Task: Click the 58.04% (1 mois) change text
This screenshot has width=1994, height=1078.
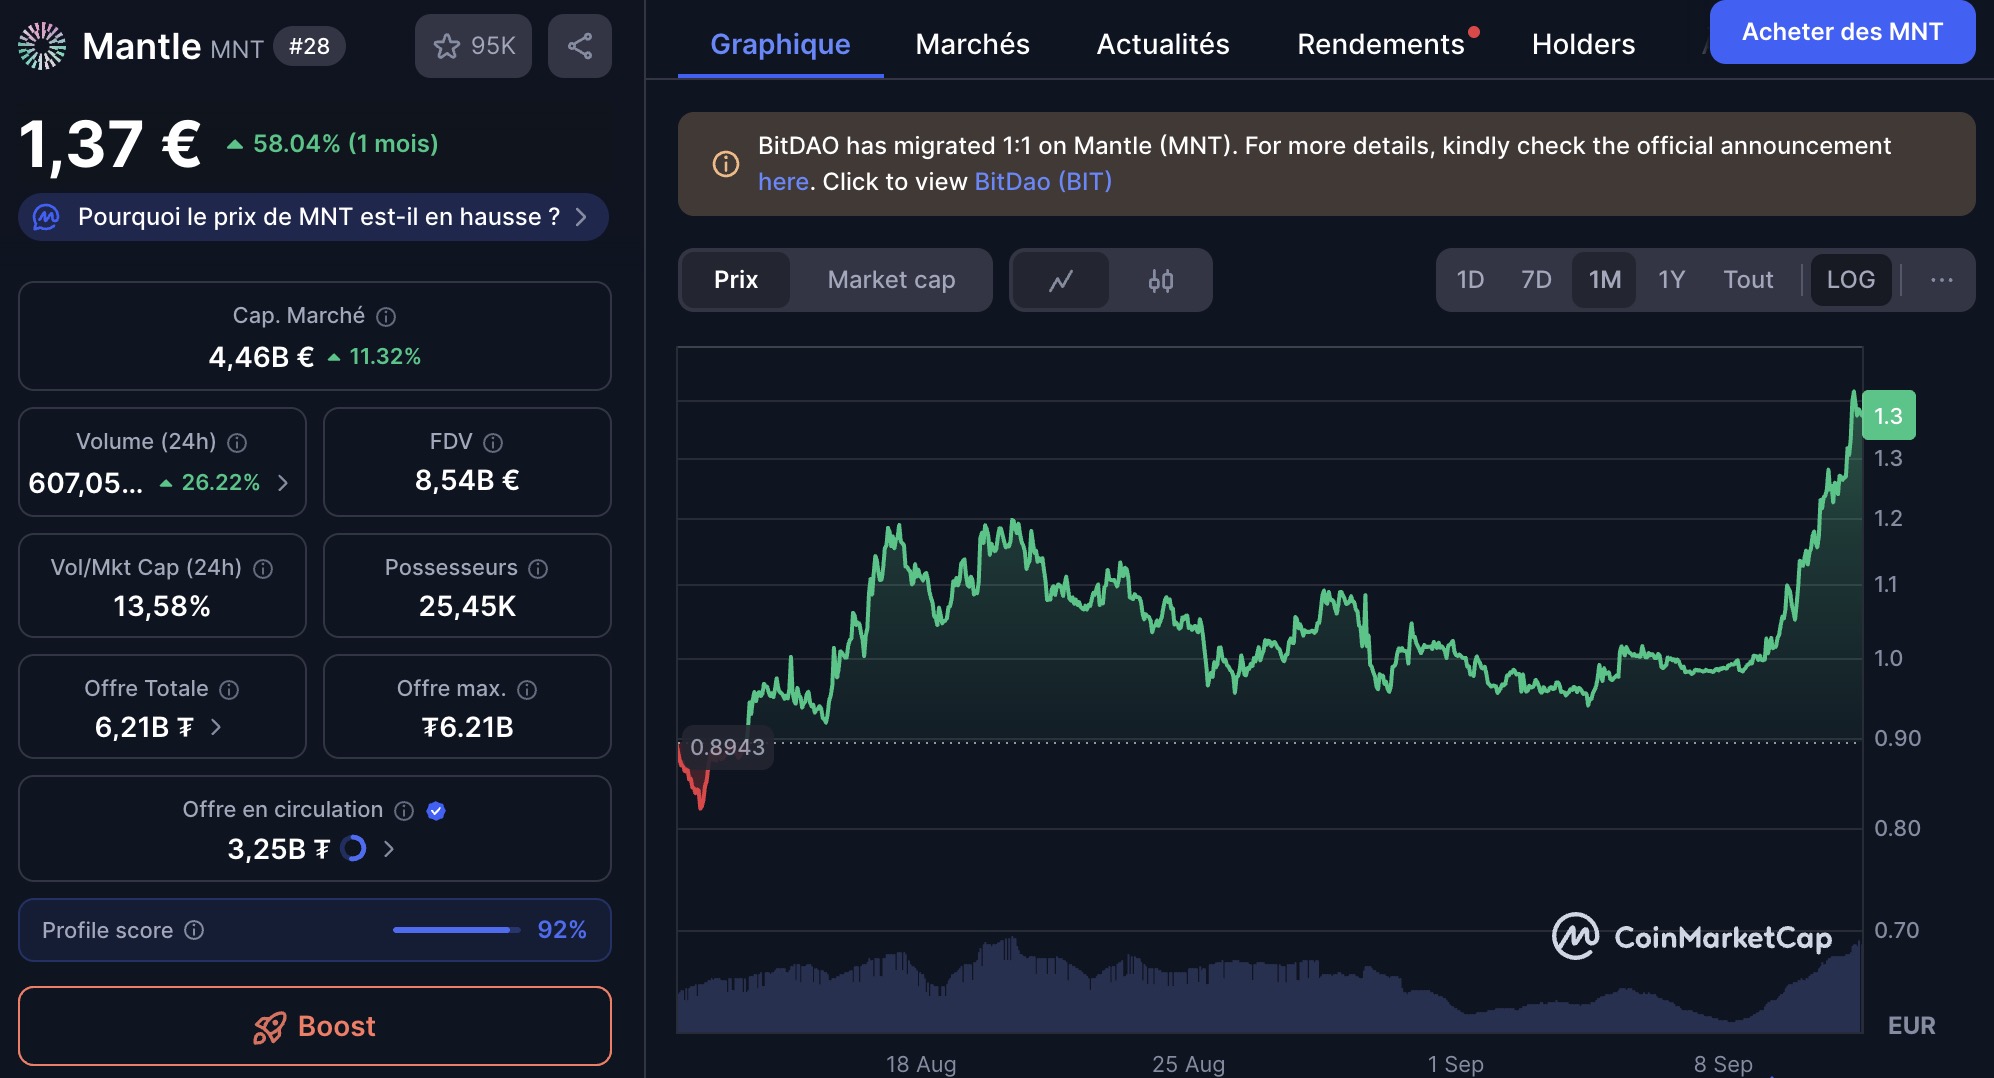Action: (345, 144)
